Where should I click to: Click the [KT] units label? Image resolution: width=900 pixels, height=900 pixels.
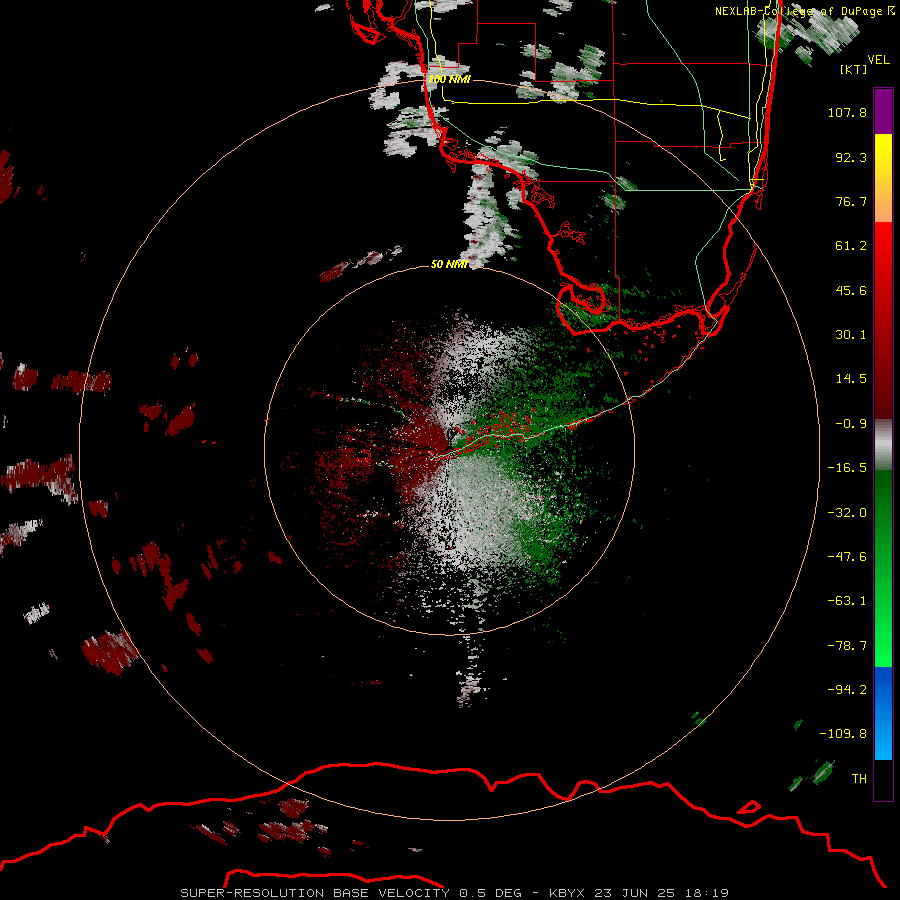coord(854,69)
